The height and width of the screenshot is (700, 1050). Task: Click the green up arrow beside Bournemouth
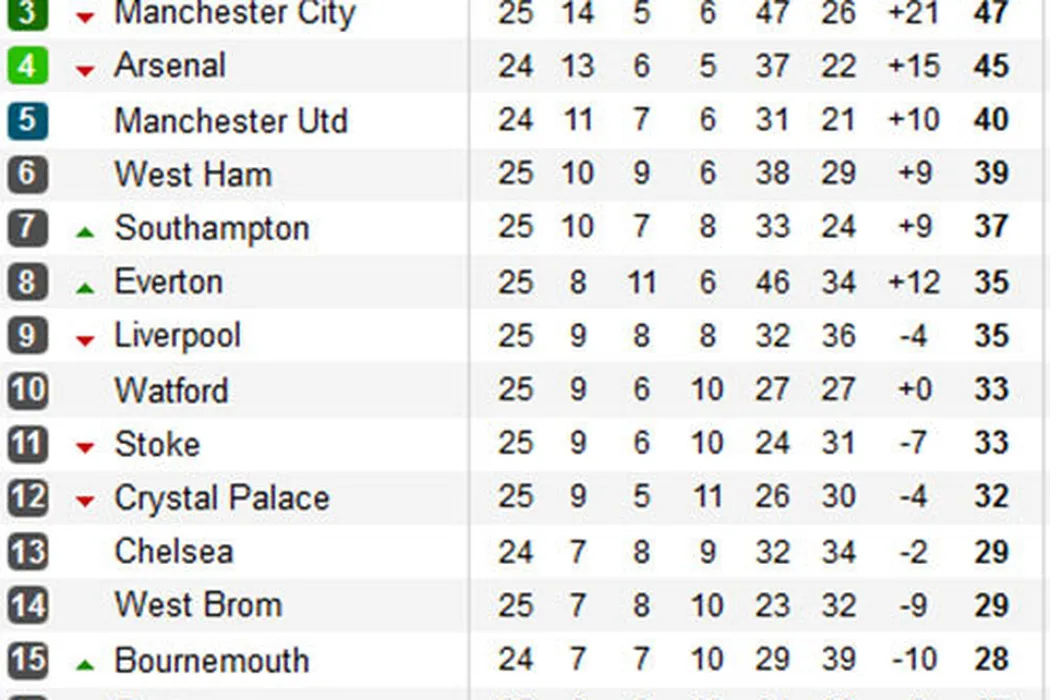click(86, 664)
